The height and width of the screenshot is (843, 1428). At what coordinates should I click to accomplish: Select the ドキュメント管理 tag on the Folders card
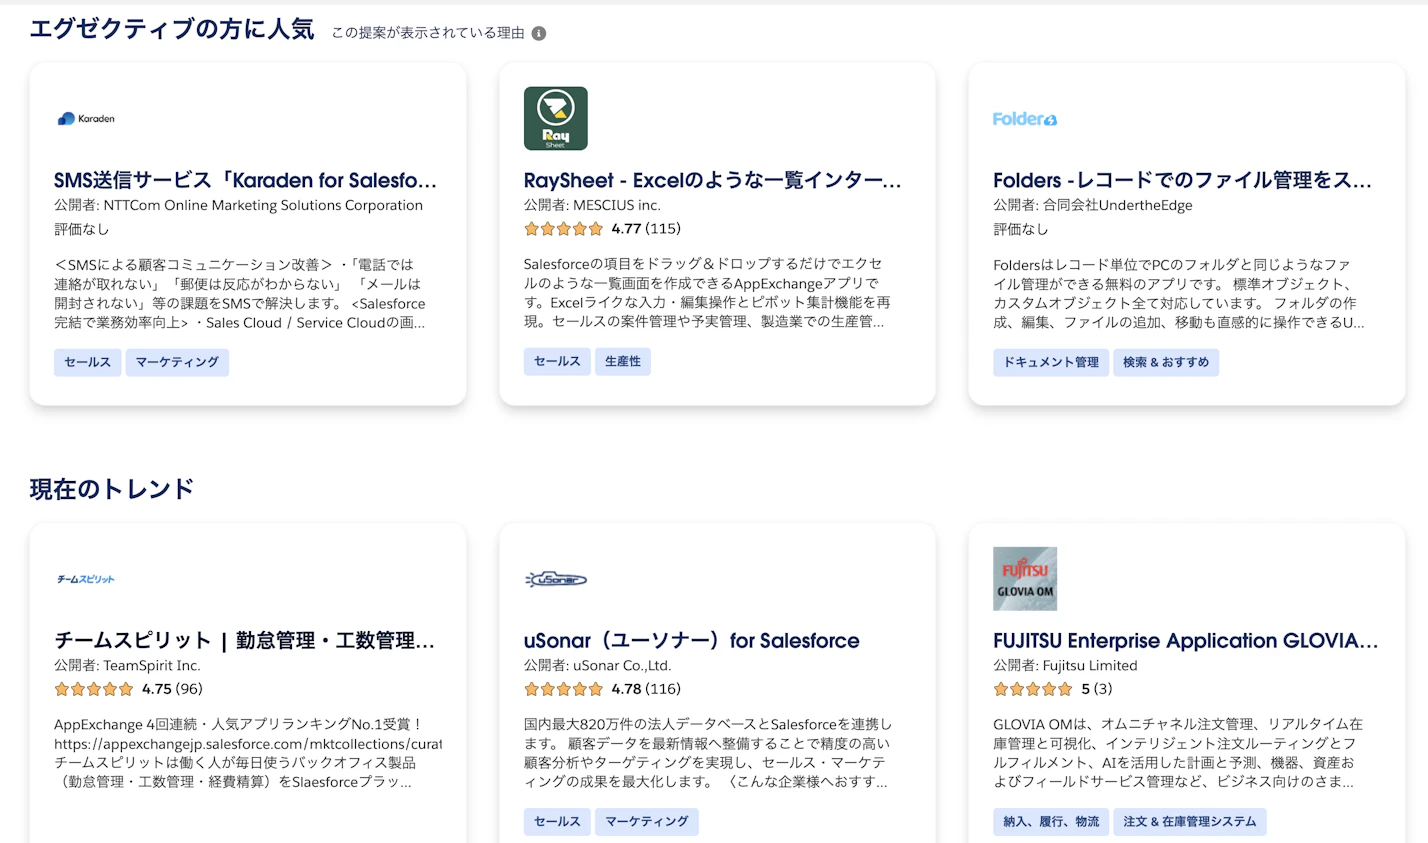click(1050, 362)
